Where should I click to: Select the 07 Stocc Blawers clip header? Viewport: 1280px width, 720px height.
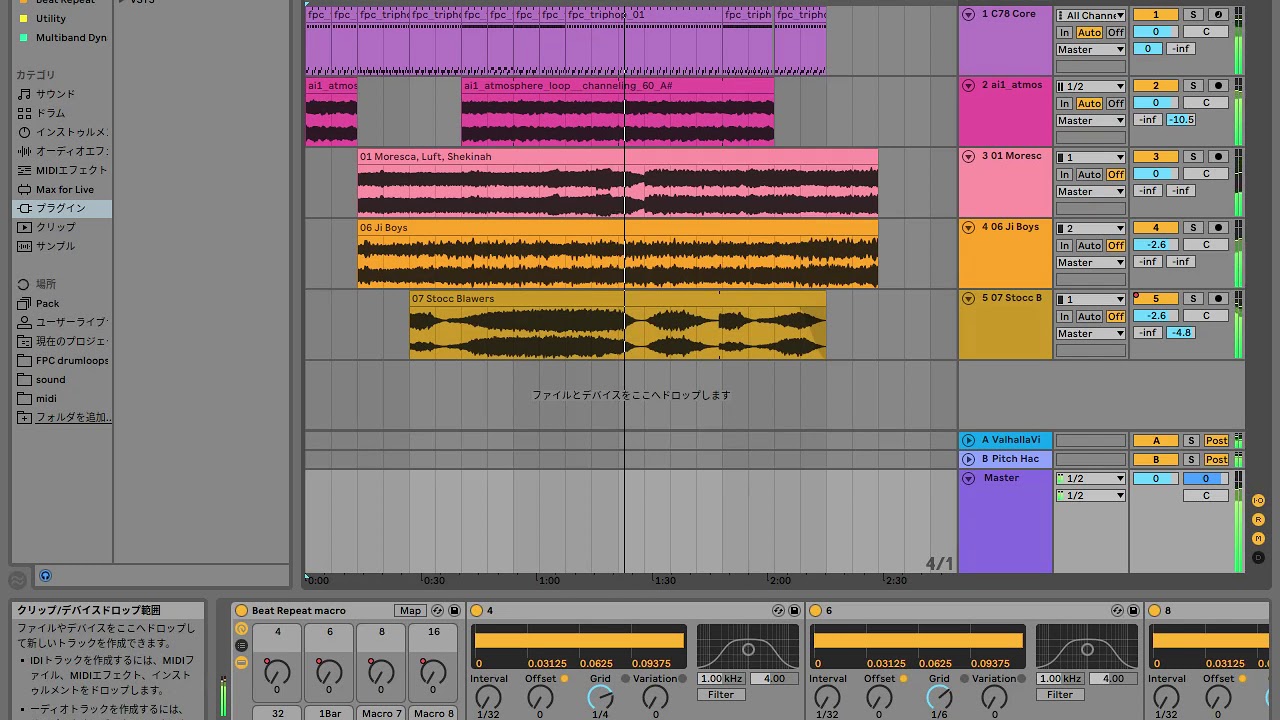coord(618,299)
